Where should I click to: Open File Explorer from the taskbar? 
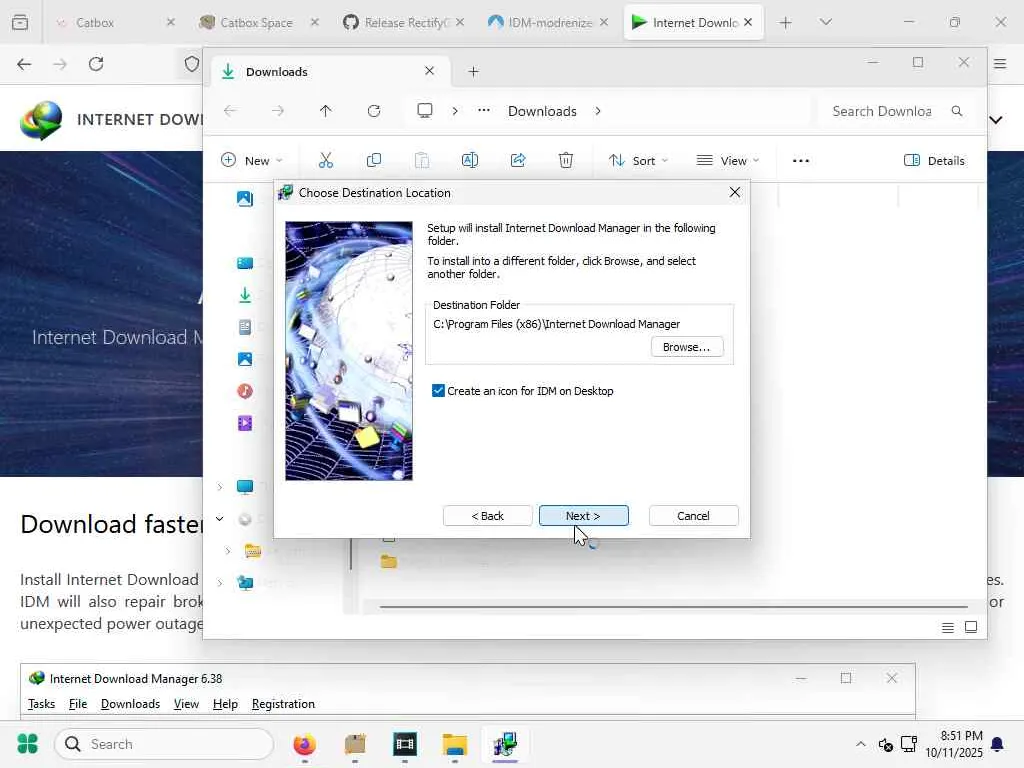coord(455,744)
